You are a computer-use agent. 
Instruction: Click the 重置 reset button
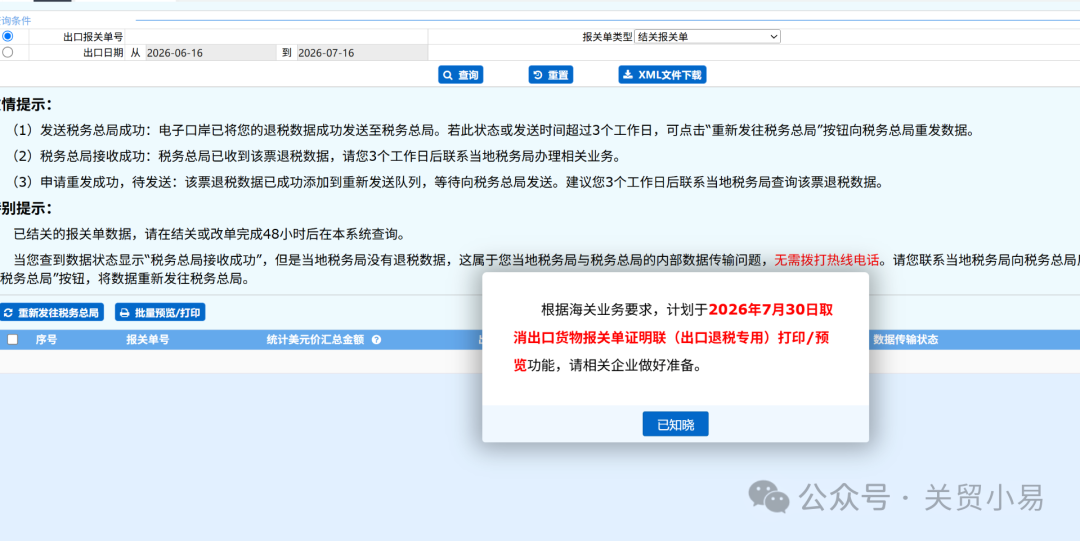pyautogui.click(x=550, y=75)
